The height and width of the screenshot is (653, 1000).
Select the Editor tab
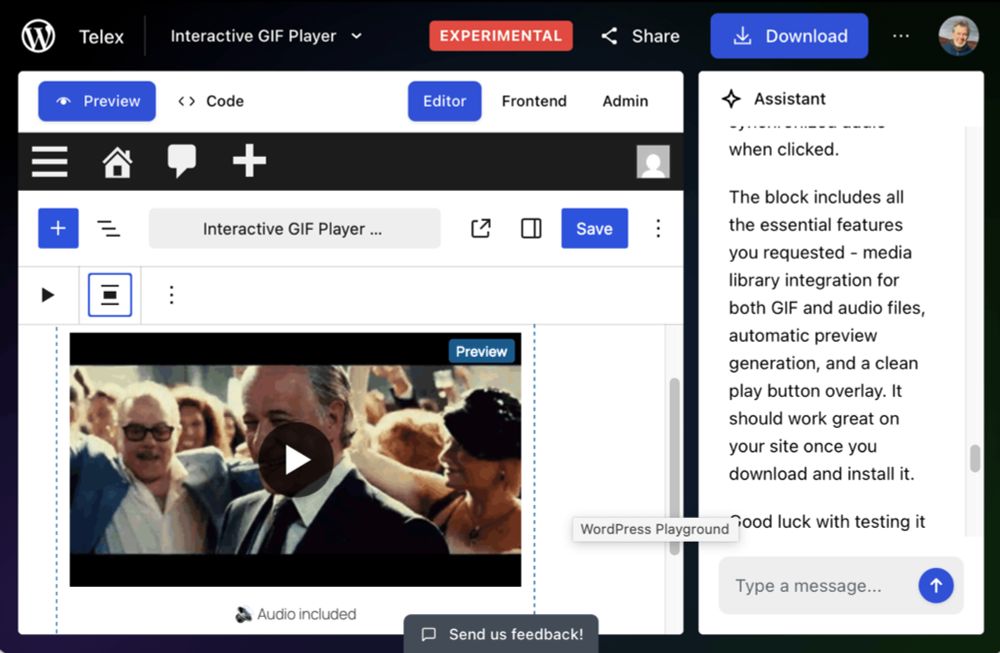click(445, 101)
